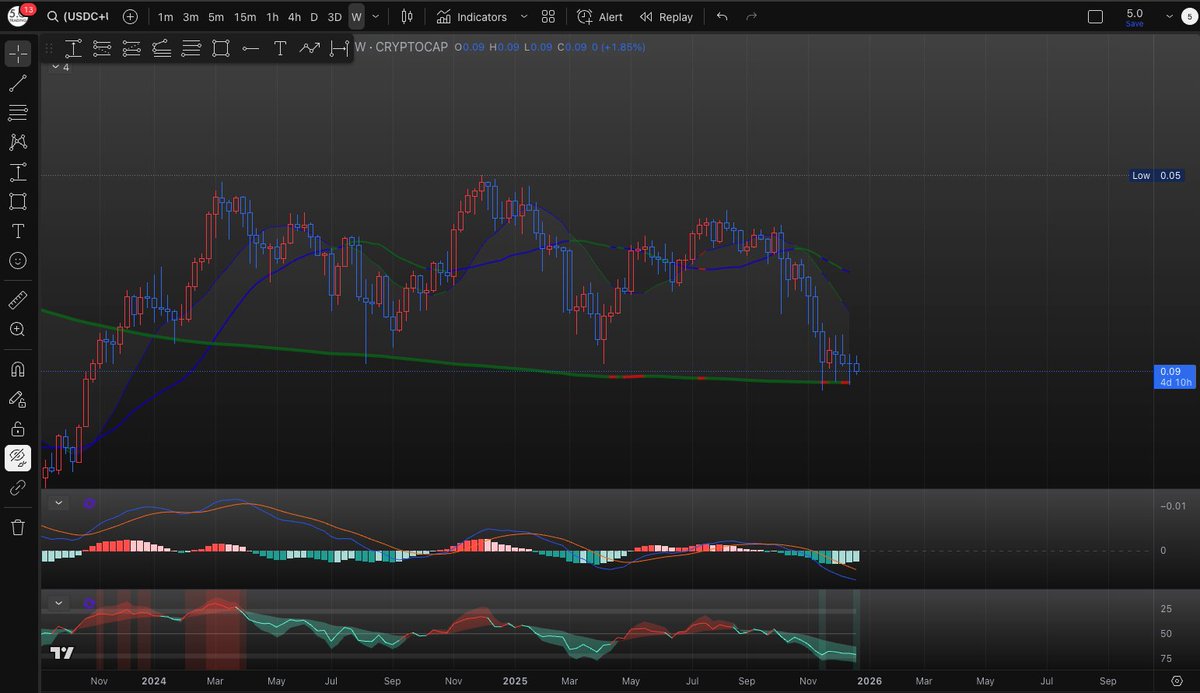The height and width of the screenshot is (693, 1200).
Task: Click the TradingView logo on chart
Action: (x=62, y=653)
